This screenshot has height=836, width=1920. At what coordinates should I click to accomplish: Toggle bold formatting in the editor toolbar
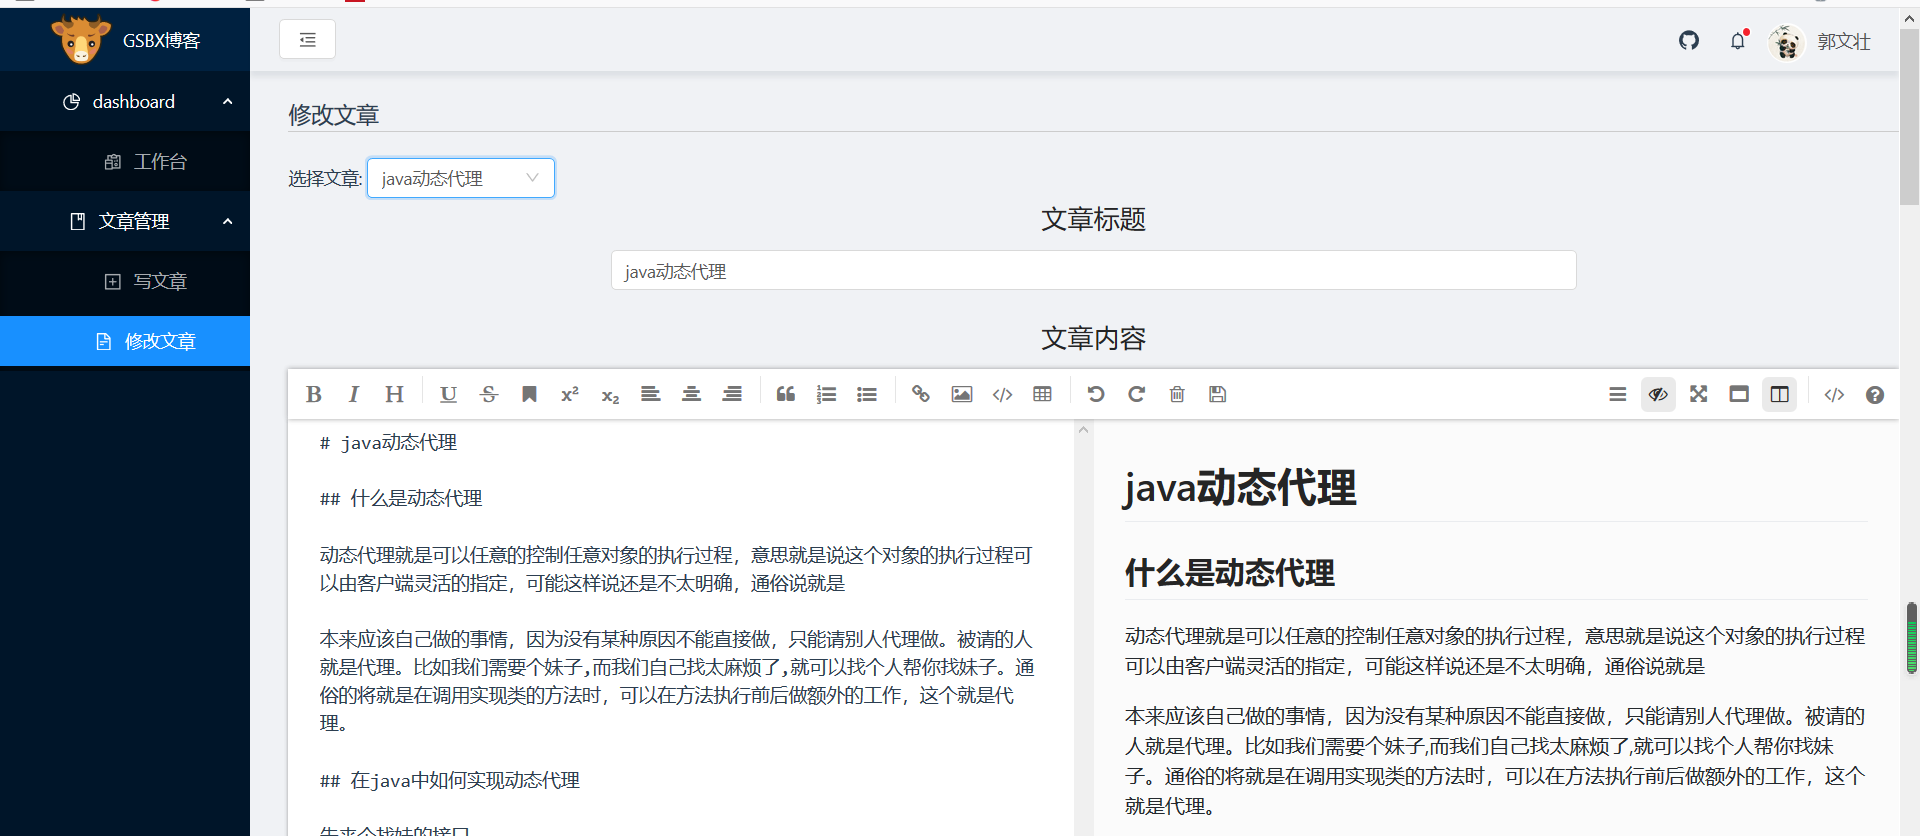(314, 394)
